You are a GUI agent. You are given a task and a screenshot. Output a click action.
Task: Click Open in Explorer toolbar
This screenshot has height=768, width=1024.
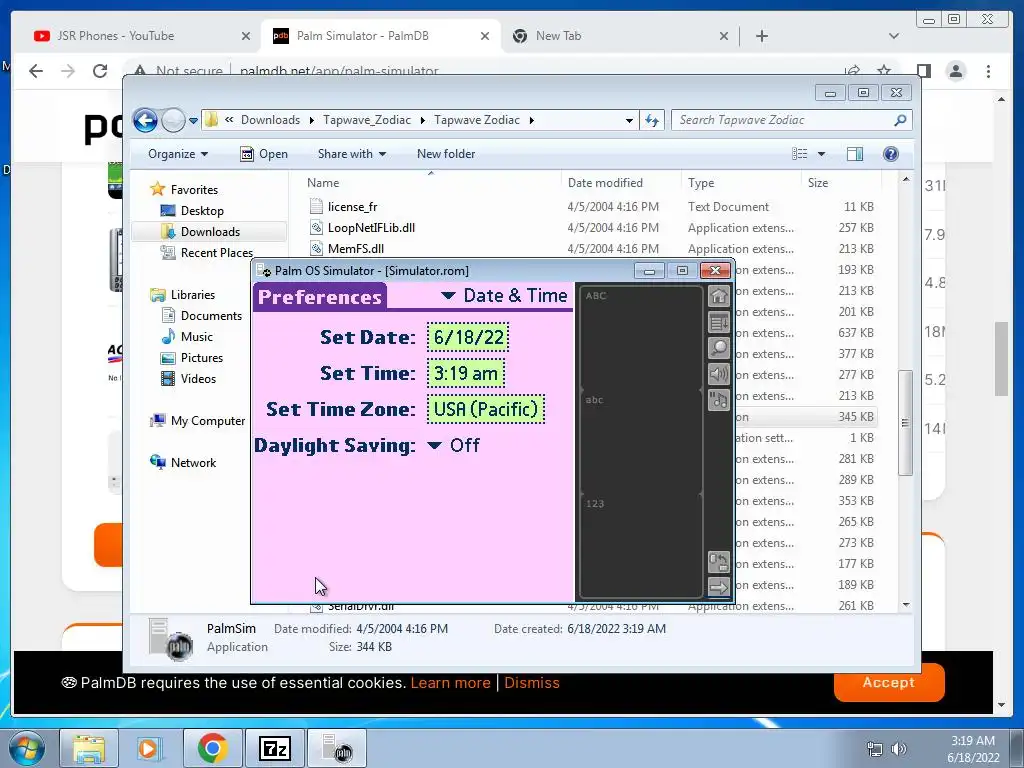click(264, 154)
